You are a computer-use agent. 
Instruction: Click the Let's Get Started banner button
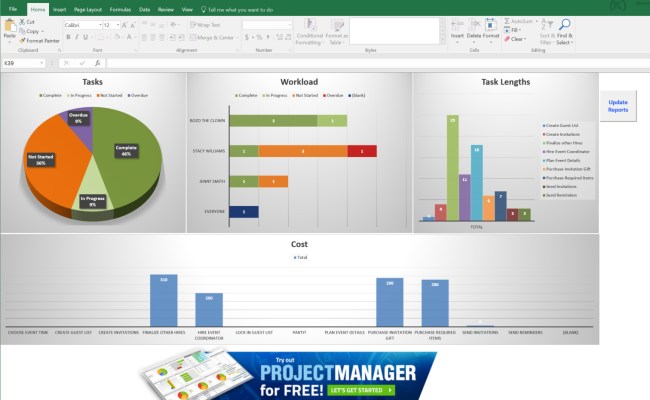coord(361,390)
